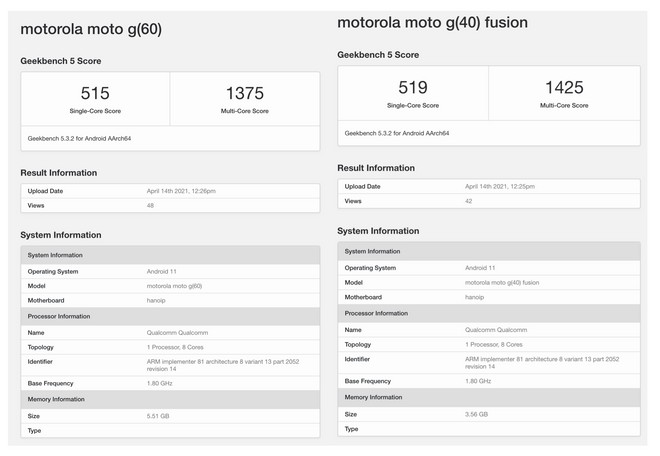Click the moto g(60) model value link
Screen dimensions: 660x456
[174, 286]
